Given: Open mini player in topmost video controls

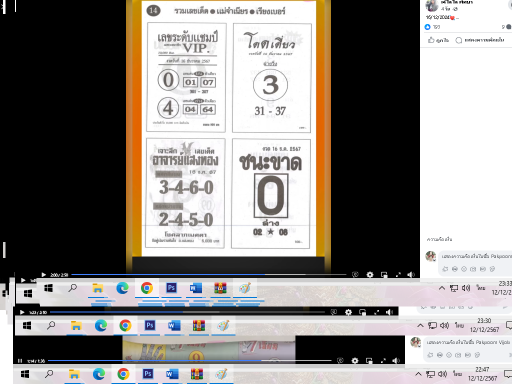Looking at the screenshot, I should [384, 275].
